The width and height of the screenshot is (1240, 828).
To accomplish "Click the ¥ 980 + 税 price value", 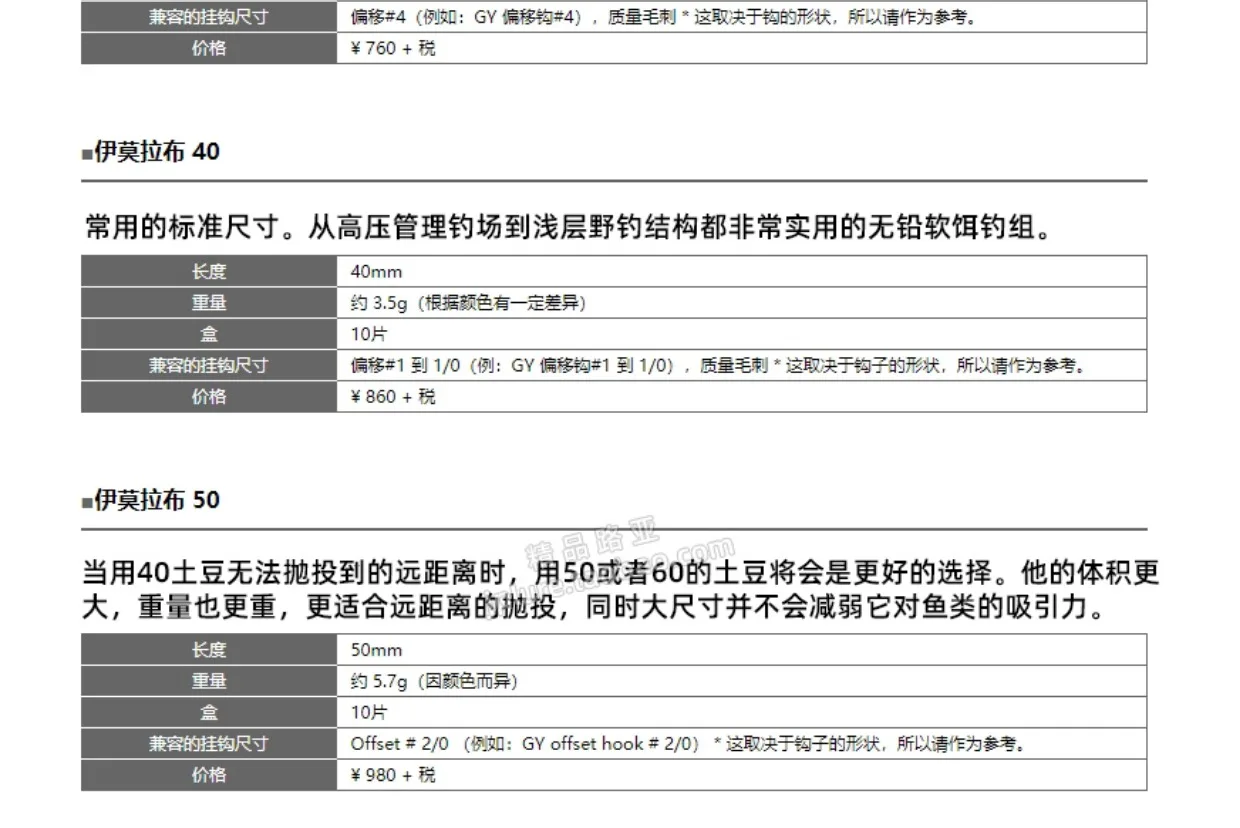I will coord(393,775).
